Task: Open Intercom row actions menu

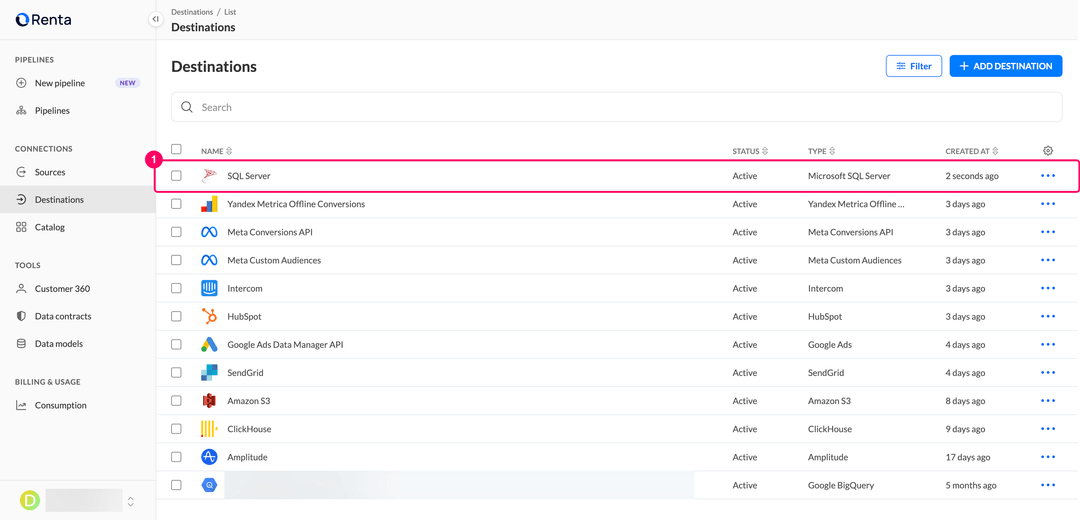Action: 1048,288
